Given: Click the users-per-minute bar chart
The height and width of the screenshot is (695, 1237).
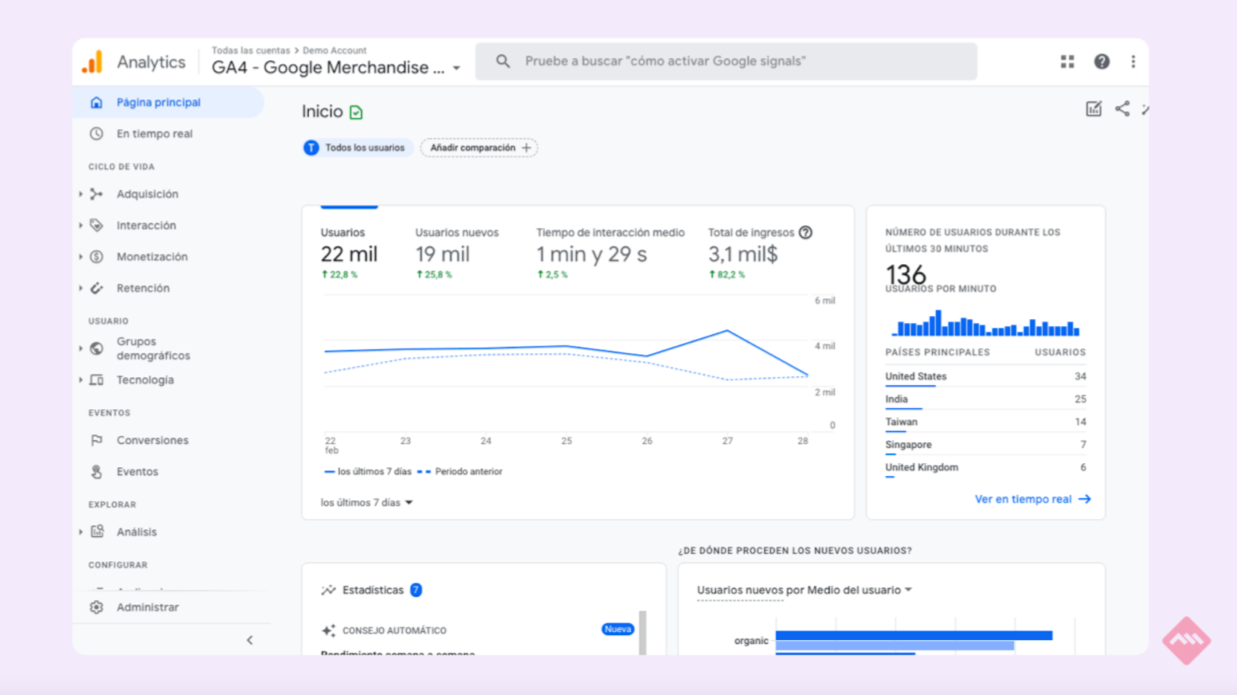Looking at the screenshot, I should tap(985, 323).
